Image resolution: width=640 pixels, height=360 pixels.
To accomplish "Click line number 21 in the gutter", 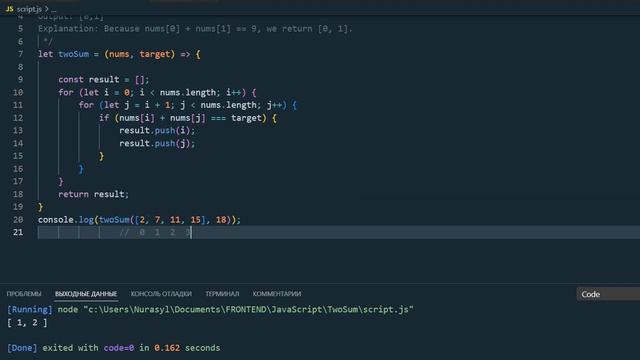I will [18, 232].
